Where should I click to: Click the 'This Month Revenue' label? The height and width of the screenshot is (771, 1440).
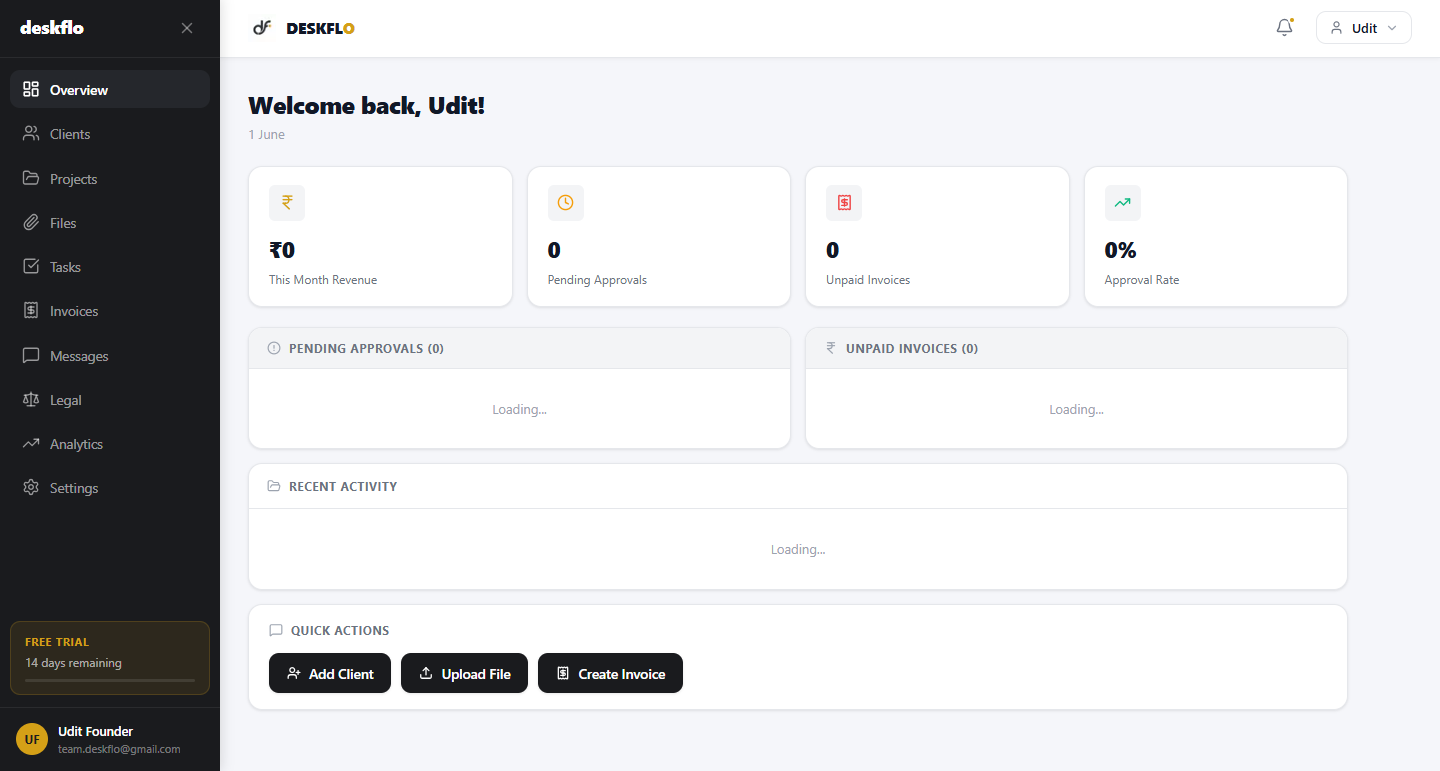click(323, 280)
